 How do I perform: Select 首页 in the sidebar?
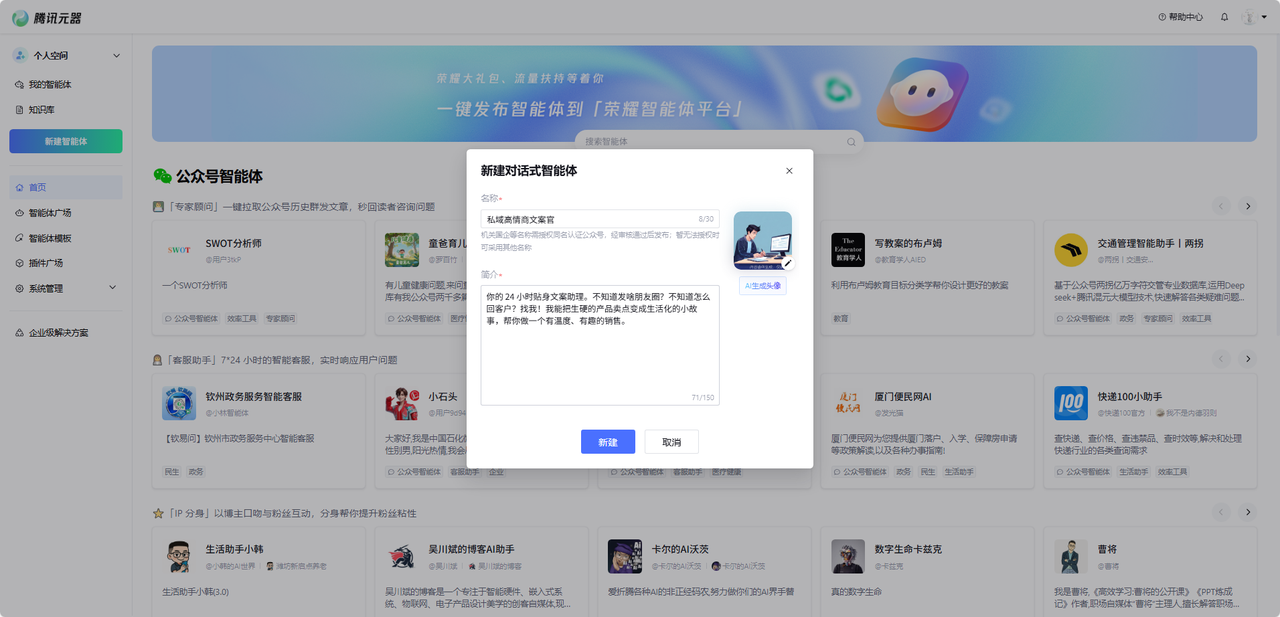coord(66,187)
